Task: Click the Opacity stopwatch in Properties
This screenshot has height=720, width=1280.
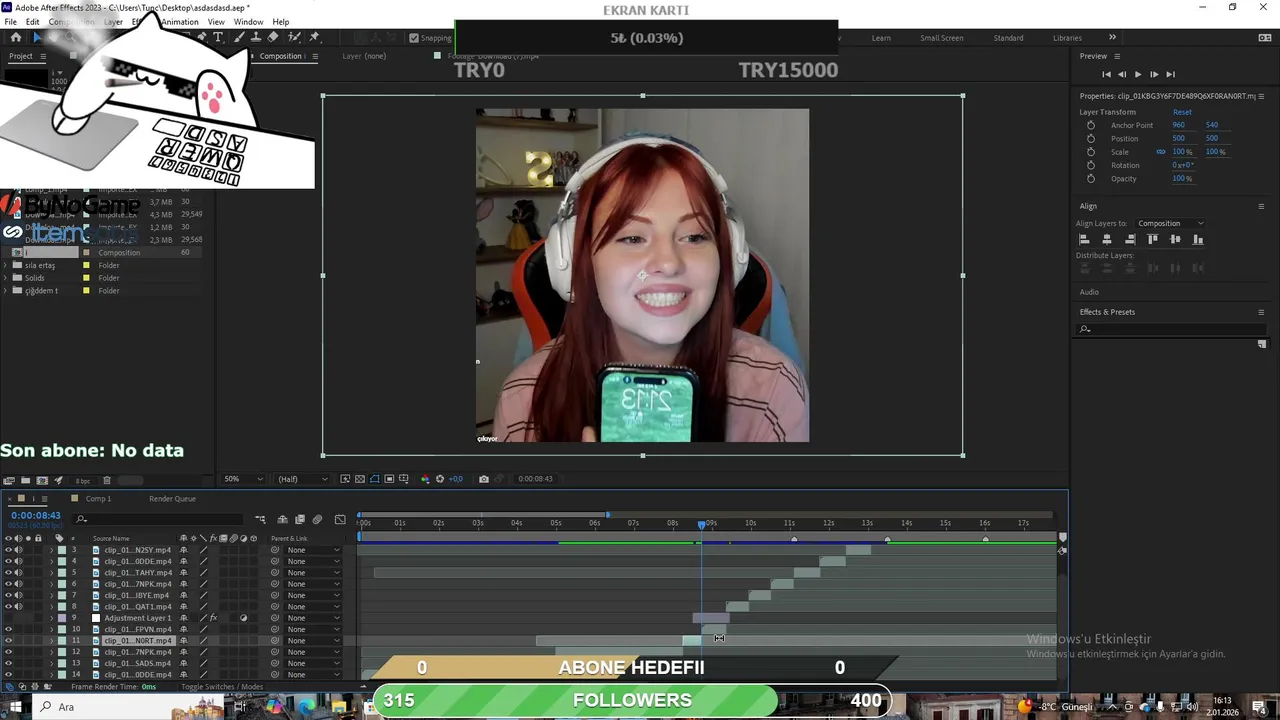Action: (1090, 178)
